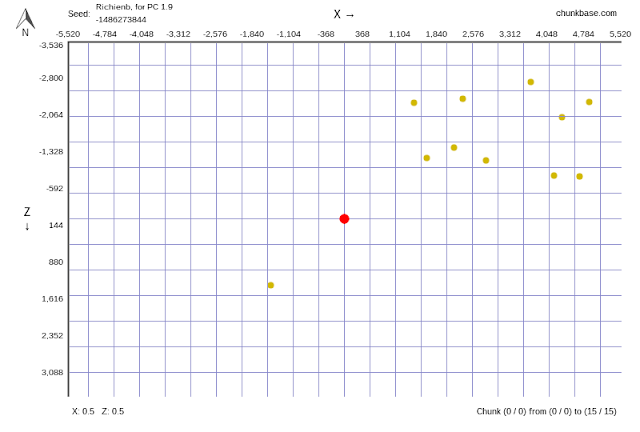Viewport: 640px width, 432px height.
Task: Select the lone yellow marker southwest of the origin
Action: pyautogui.click(x=271, y=285)
